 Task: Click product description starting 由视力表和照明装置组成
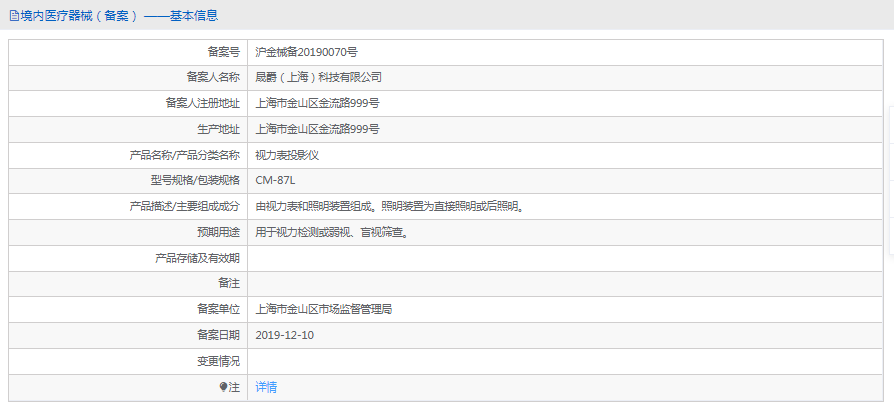click(x=390, y=206)
